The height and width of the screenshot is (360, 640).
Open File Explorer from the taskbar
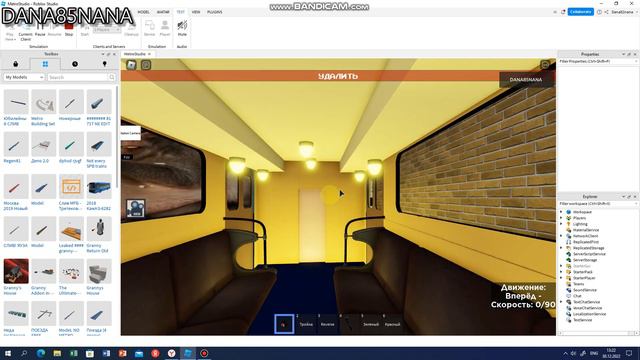point(57,353)
